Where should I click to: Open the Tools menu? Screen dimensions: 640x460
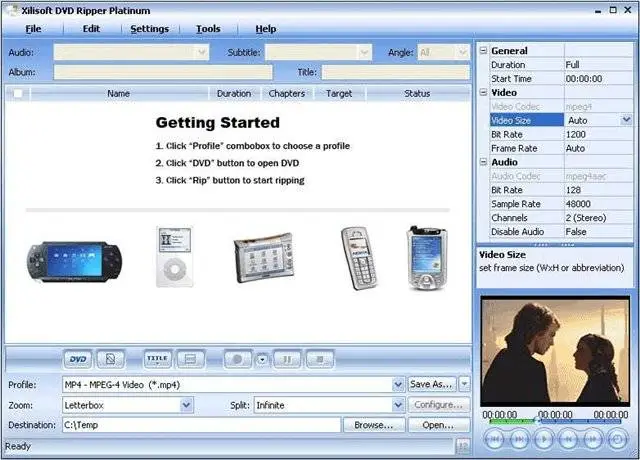208,29
